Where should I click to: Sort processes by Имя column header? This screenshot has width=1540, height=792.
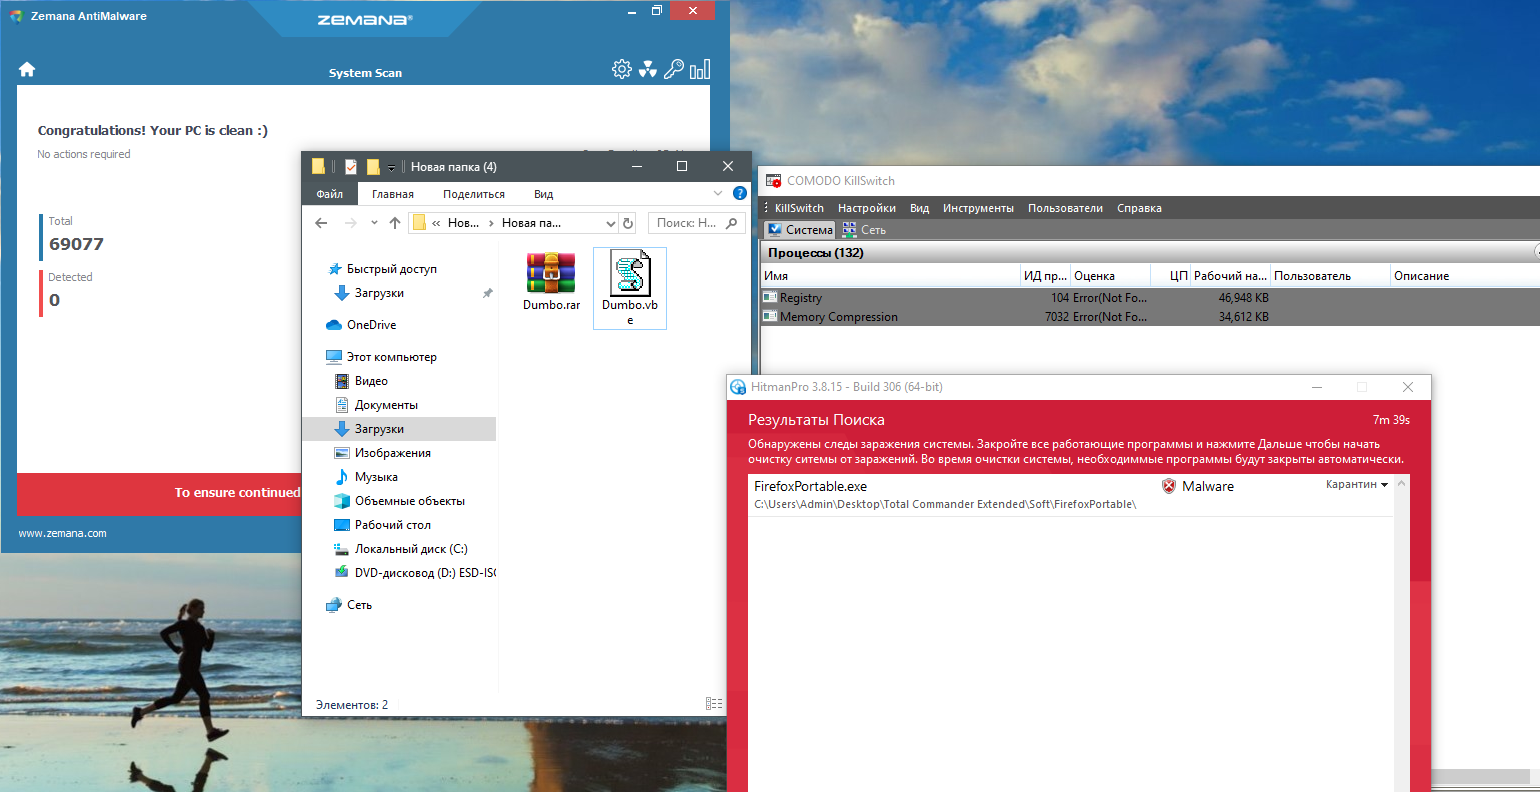coord(890,275)
